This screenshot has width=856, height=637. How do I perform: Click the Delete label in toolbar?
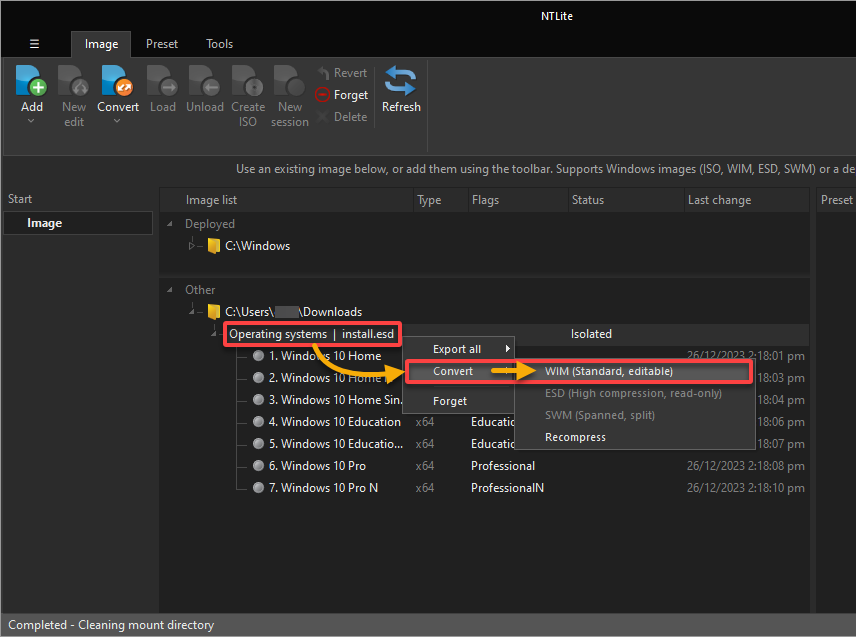350,116
